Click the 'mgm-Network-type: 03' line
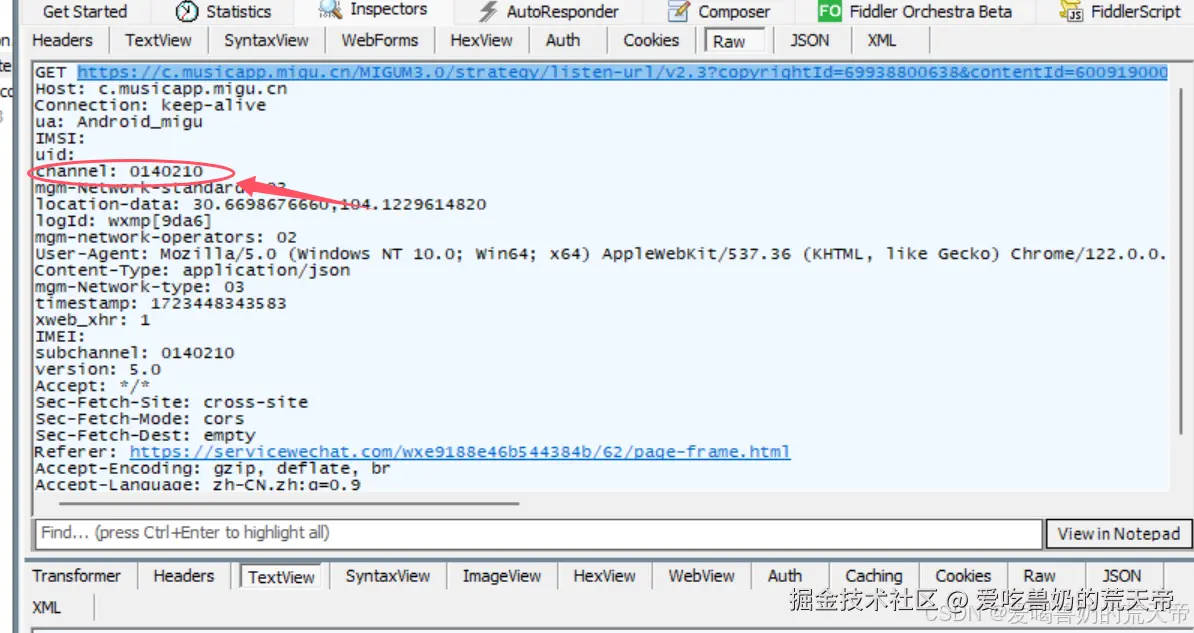The height and width of the screenshot is (633, 1194). (139, 287)
